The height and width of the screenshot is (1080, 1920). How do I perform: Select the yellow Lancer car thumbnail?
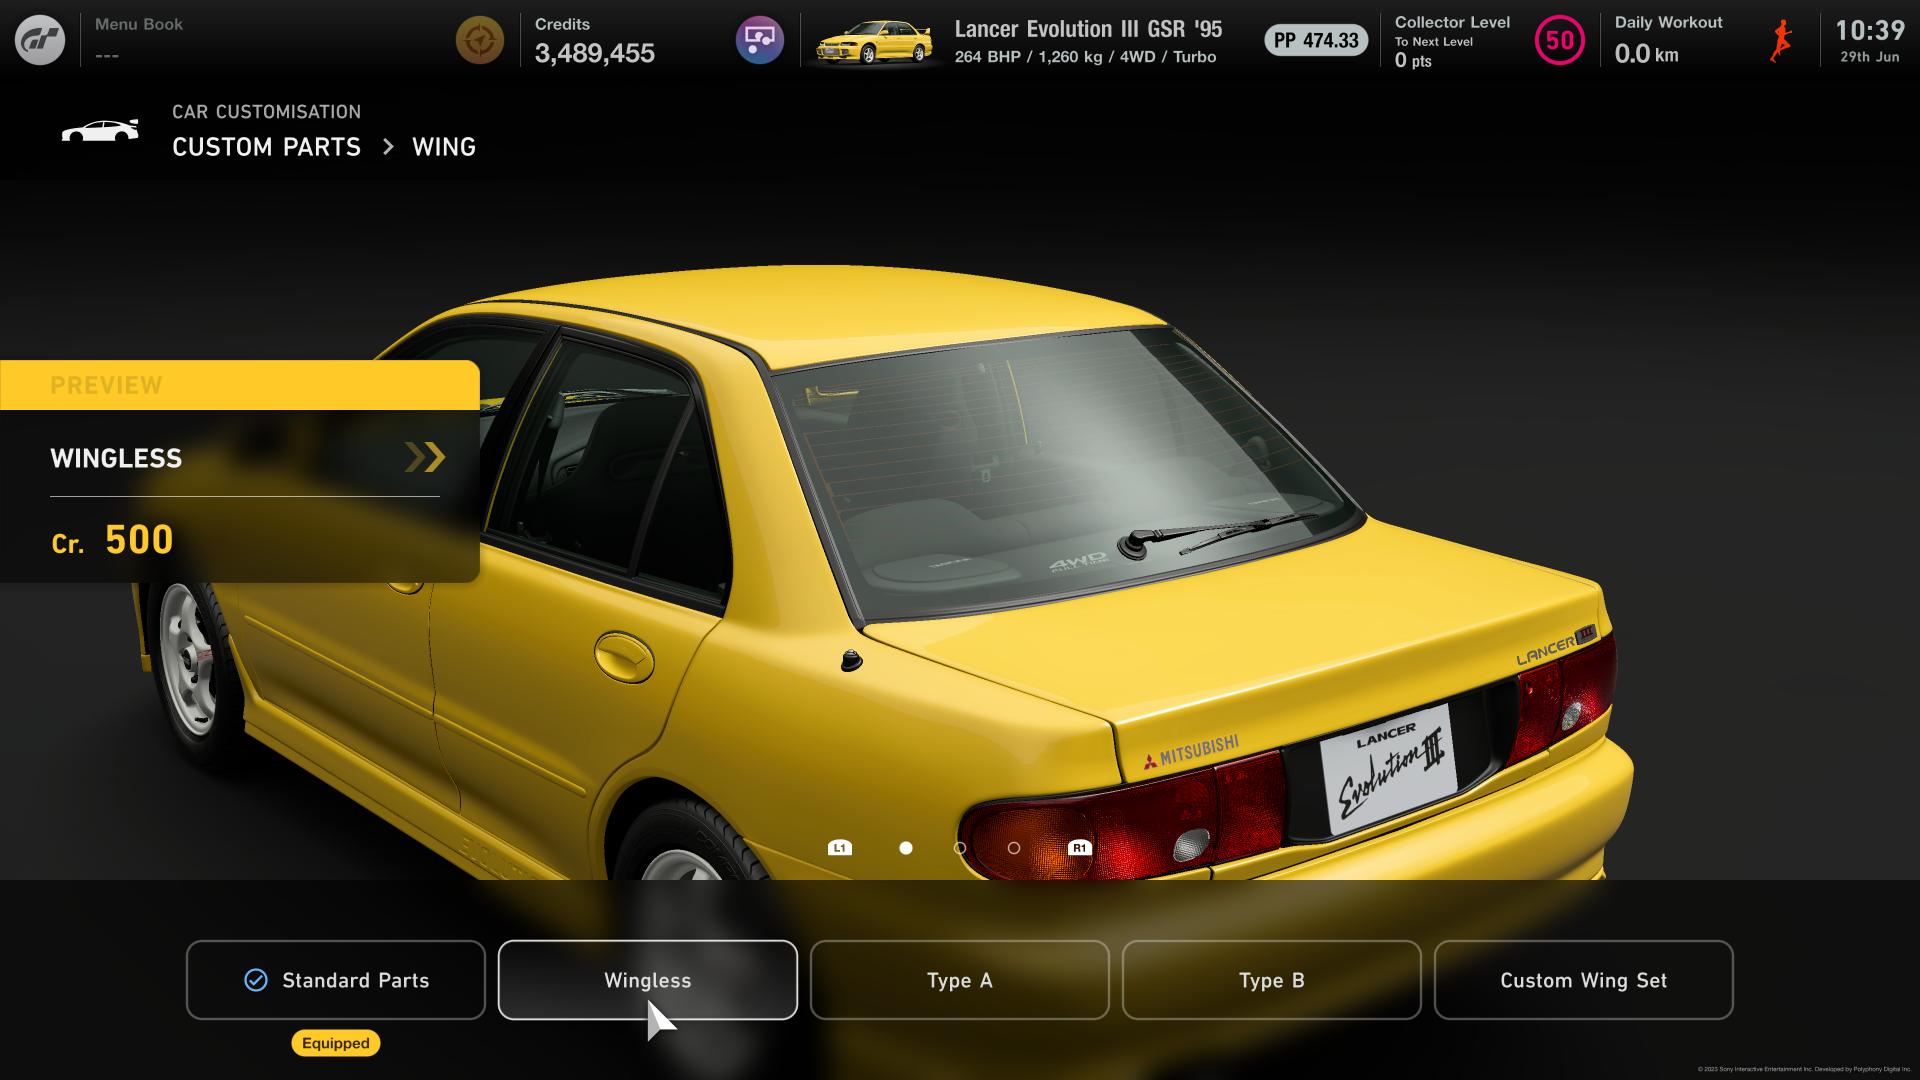tap(875, 42)
